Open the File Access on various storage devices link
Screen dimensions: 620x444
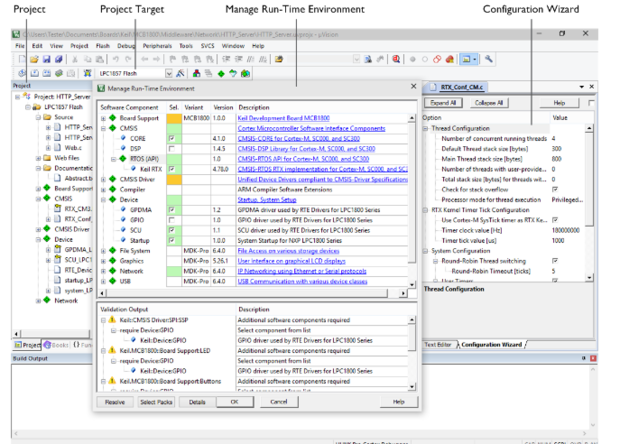pyautogui.click(x=288, y=251)
